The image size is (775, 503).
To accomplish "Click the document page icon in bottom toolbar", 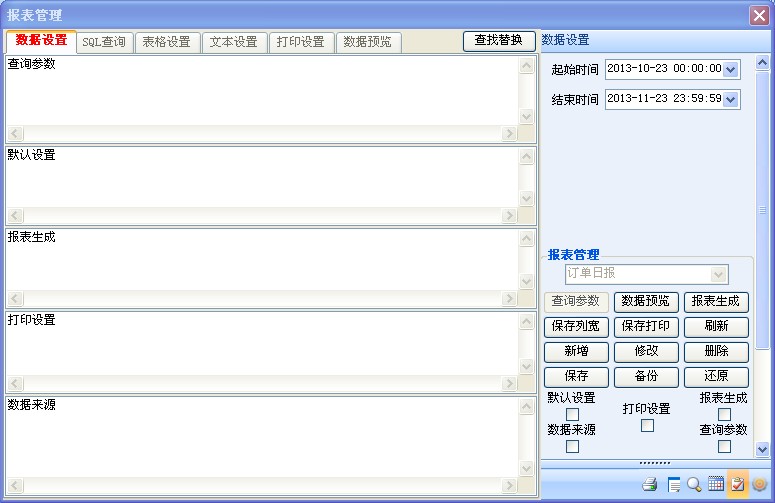I will 673,484.
